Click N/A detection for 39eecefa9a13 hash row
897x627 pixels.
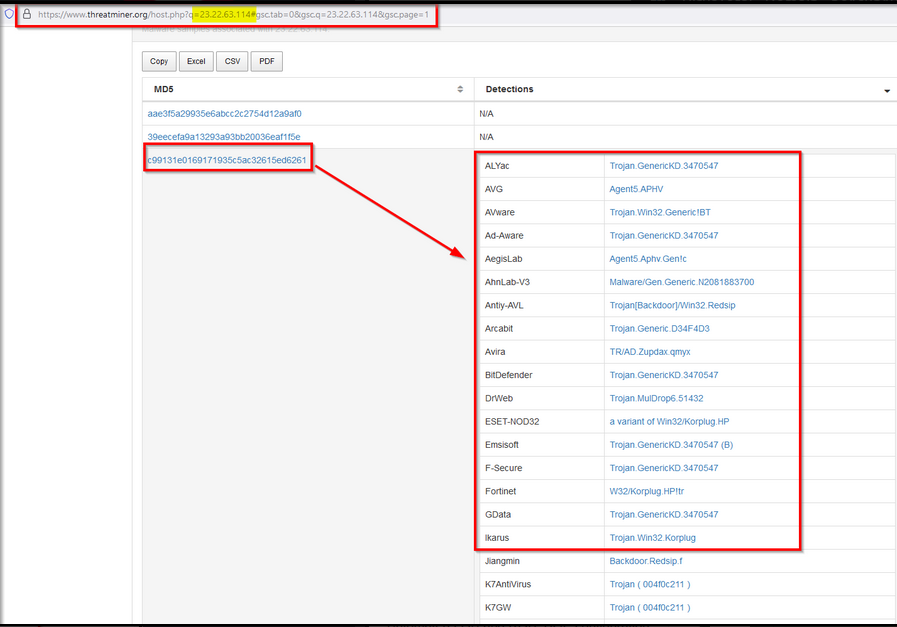pos(486,137)
